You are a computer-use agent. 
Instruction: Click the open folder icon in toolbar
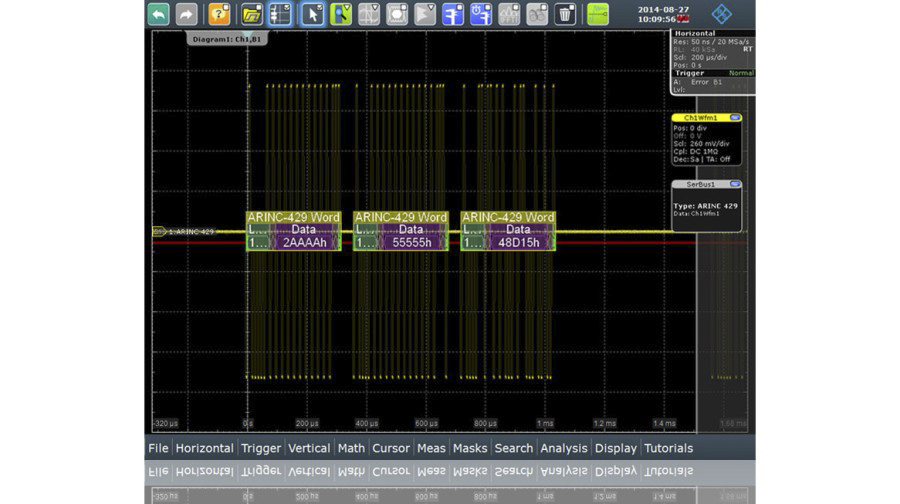coord(252,14)
